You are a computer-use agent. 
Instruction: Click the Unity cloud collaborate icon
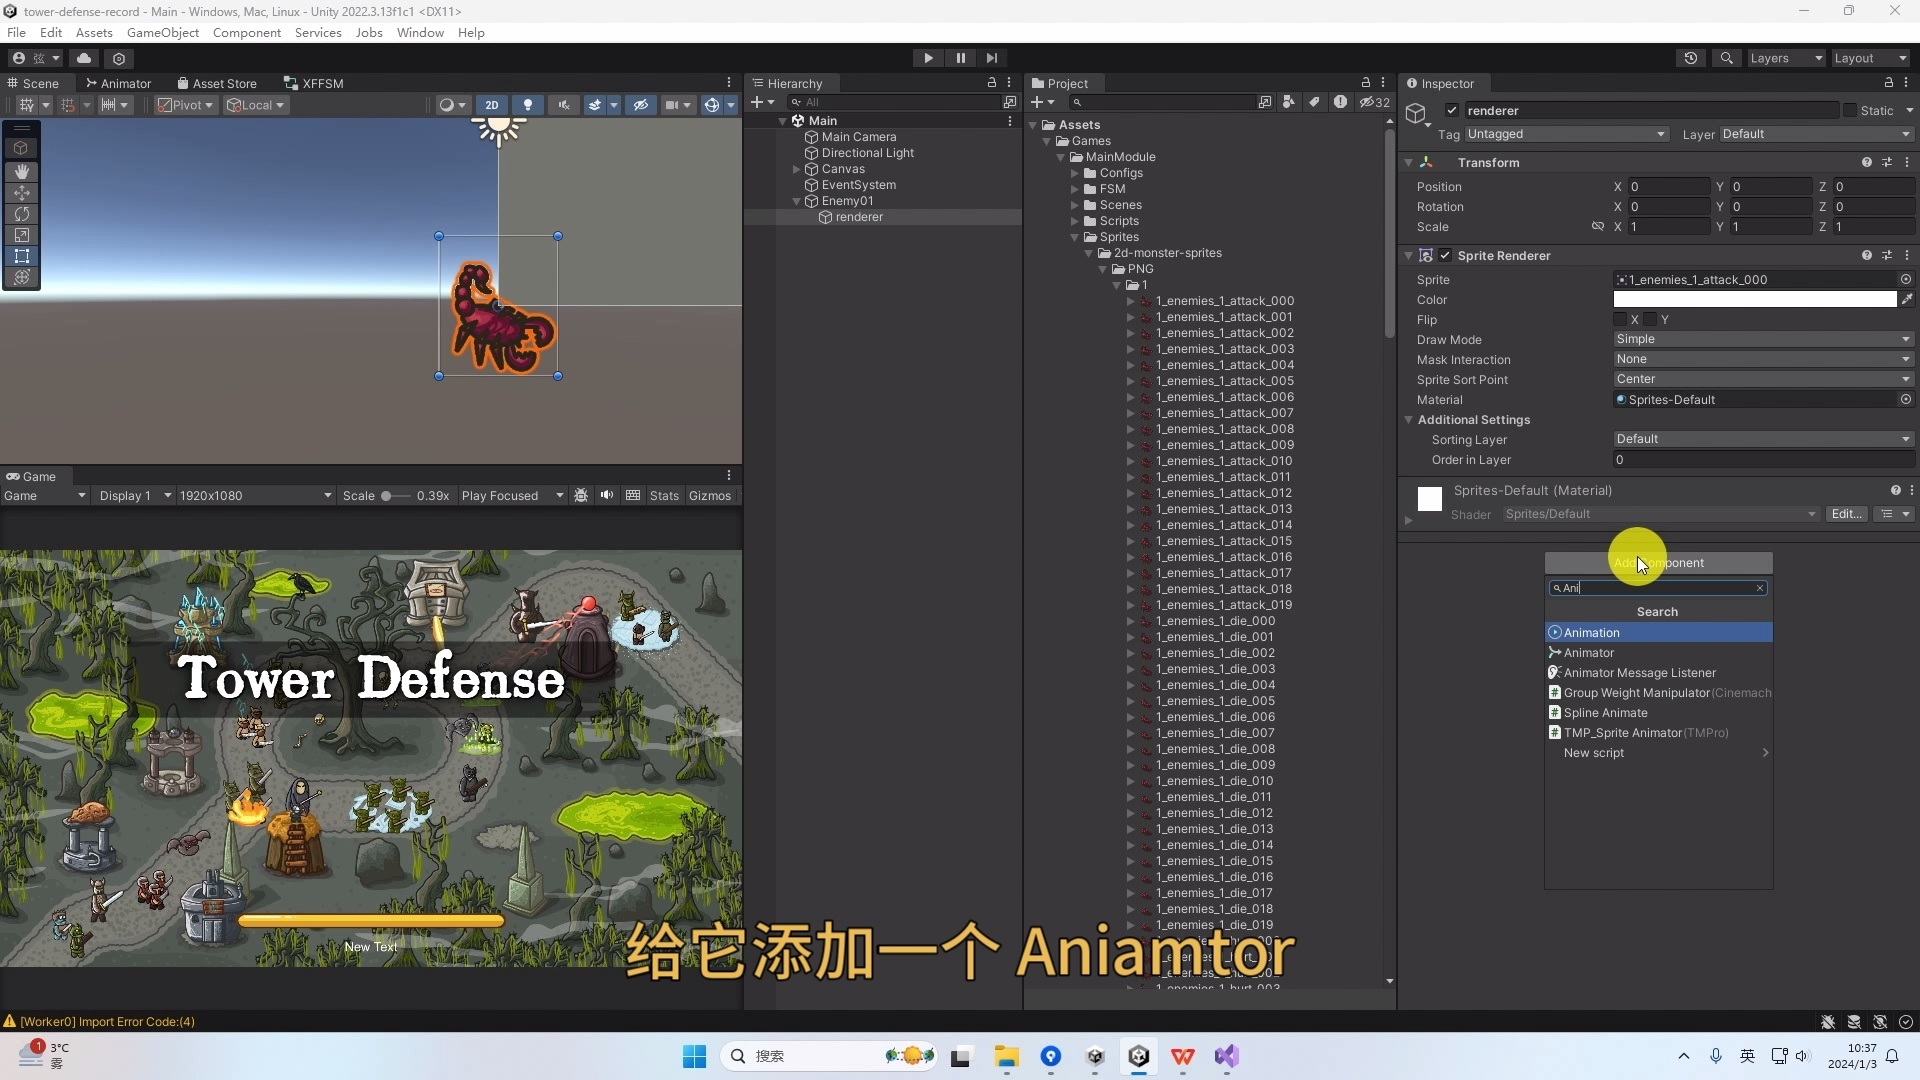coord(84,58)
